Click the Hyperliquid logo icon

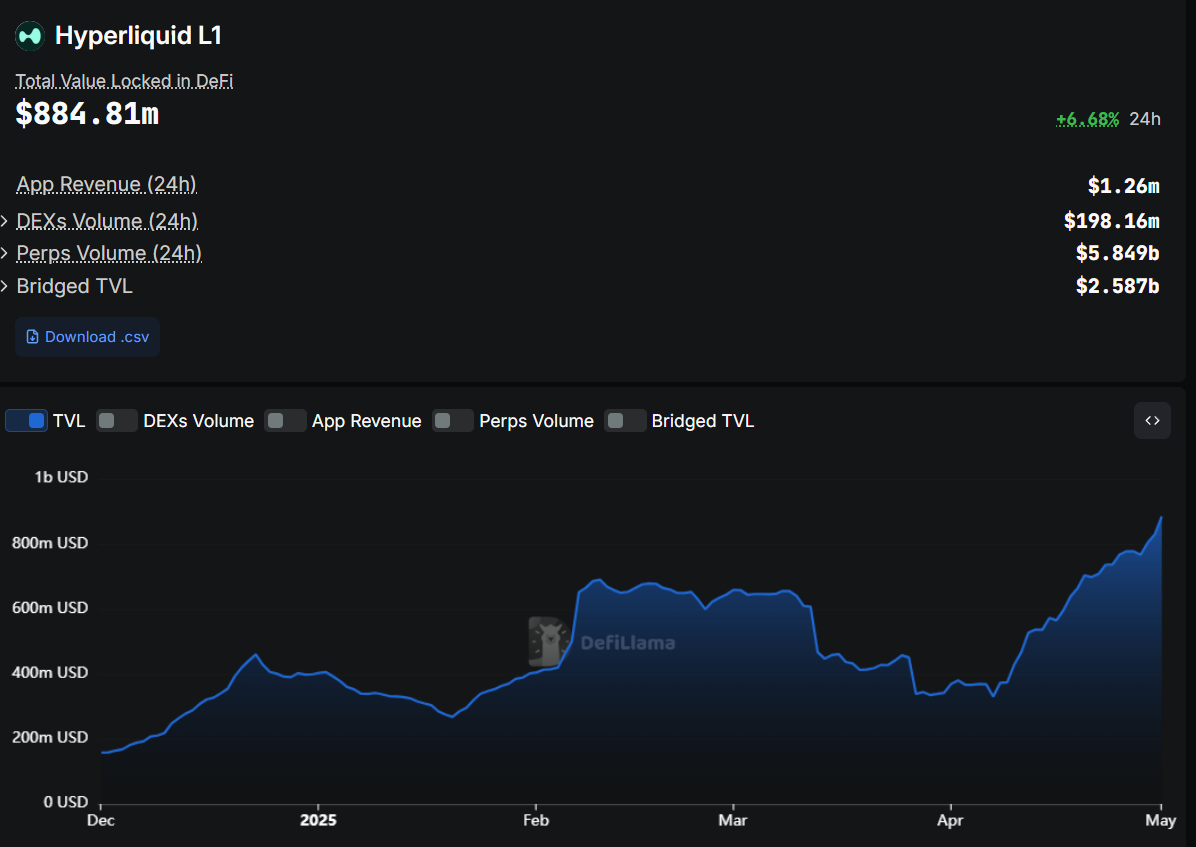pos(30,36)
